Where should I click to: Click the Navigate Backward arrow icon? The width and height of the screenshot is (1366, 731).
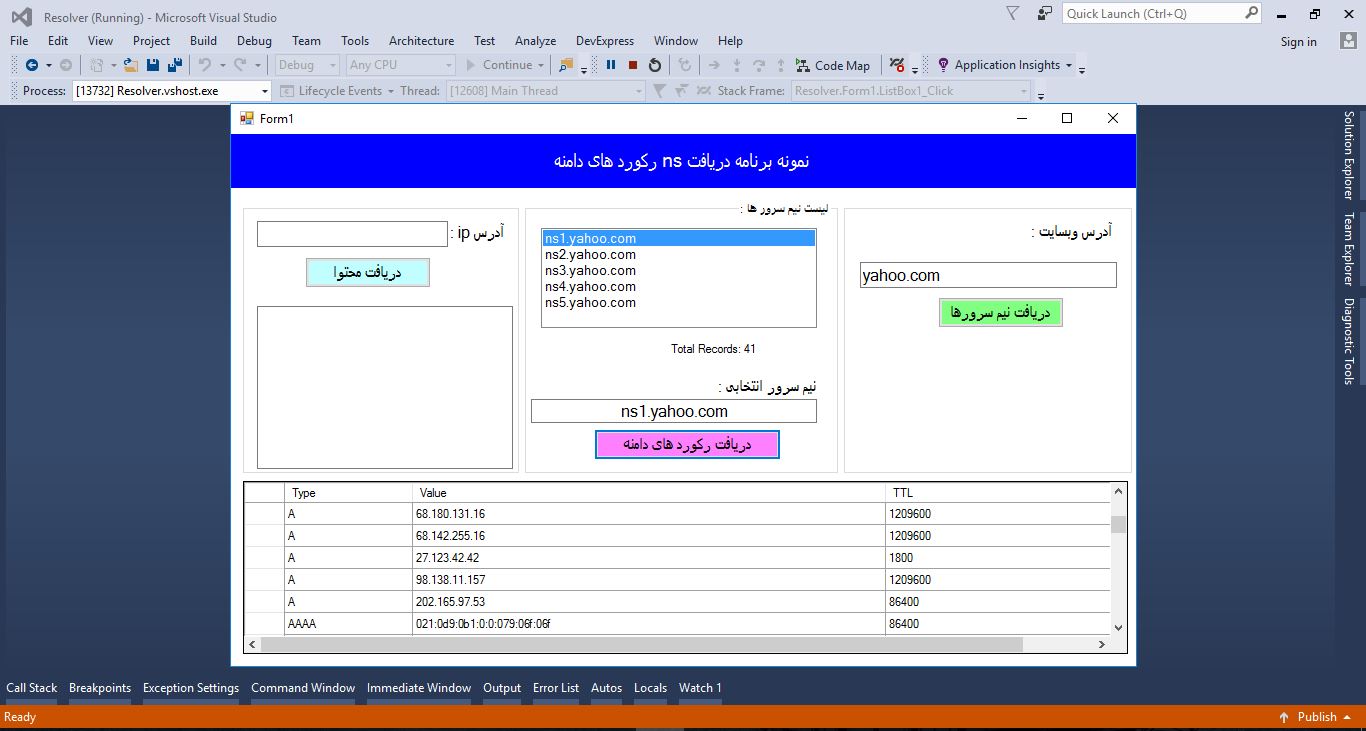pyautogui.click(x=33, y=64)
